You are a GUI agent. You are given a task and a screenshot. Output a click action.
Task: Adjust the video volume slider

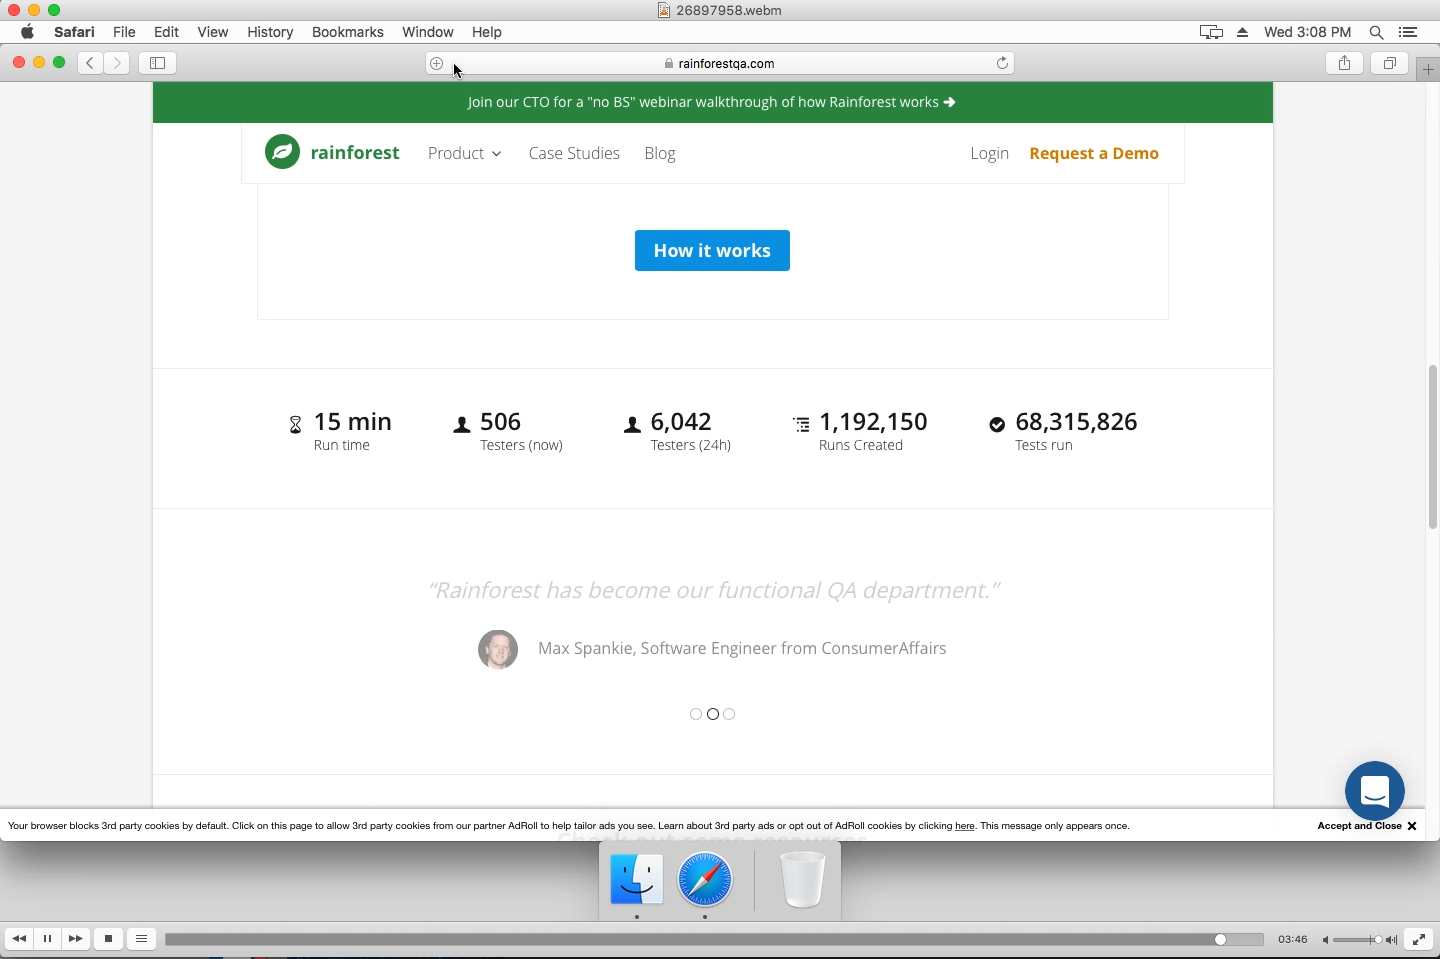pyautogui.click(x=1358, y=940)
